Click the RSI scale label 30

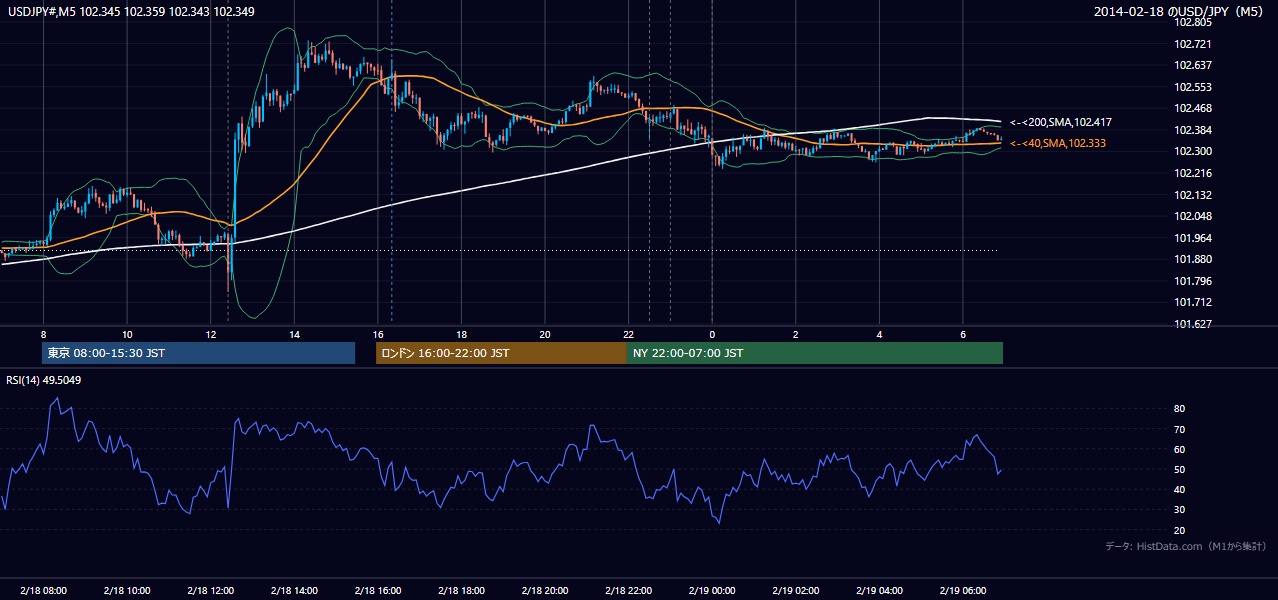tap(1180, 510)
